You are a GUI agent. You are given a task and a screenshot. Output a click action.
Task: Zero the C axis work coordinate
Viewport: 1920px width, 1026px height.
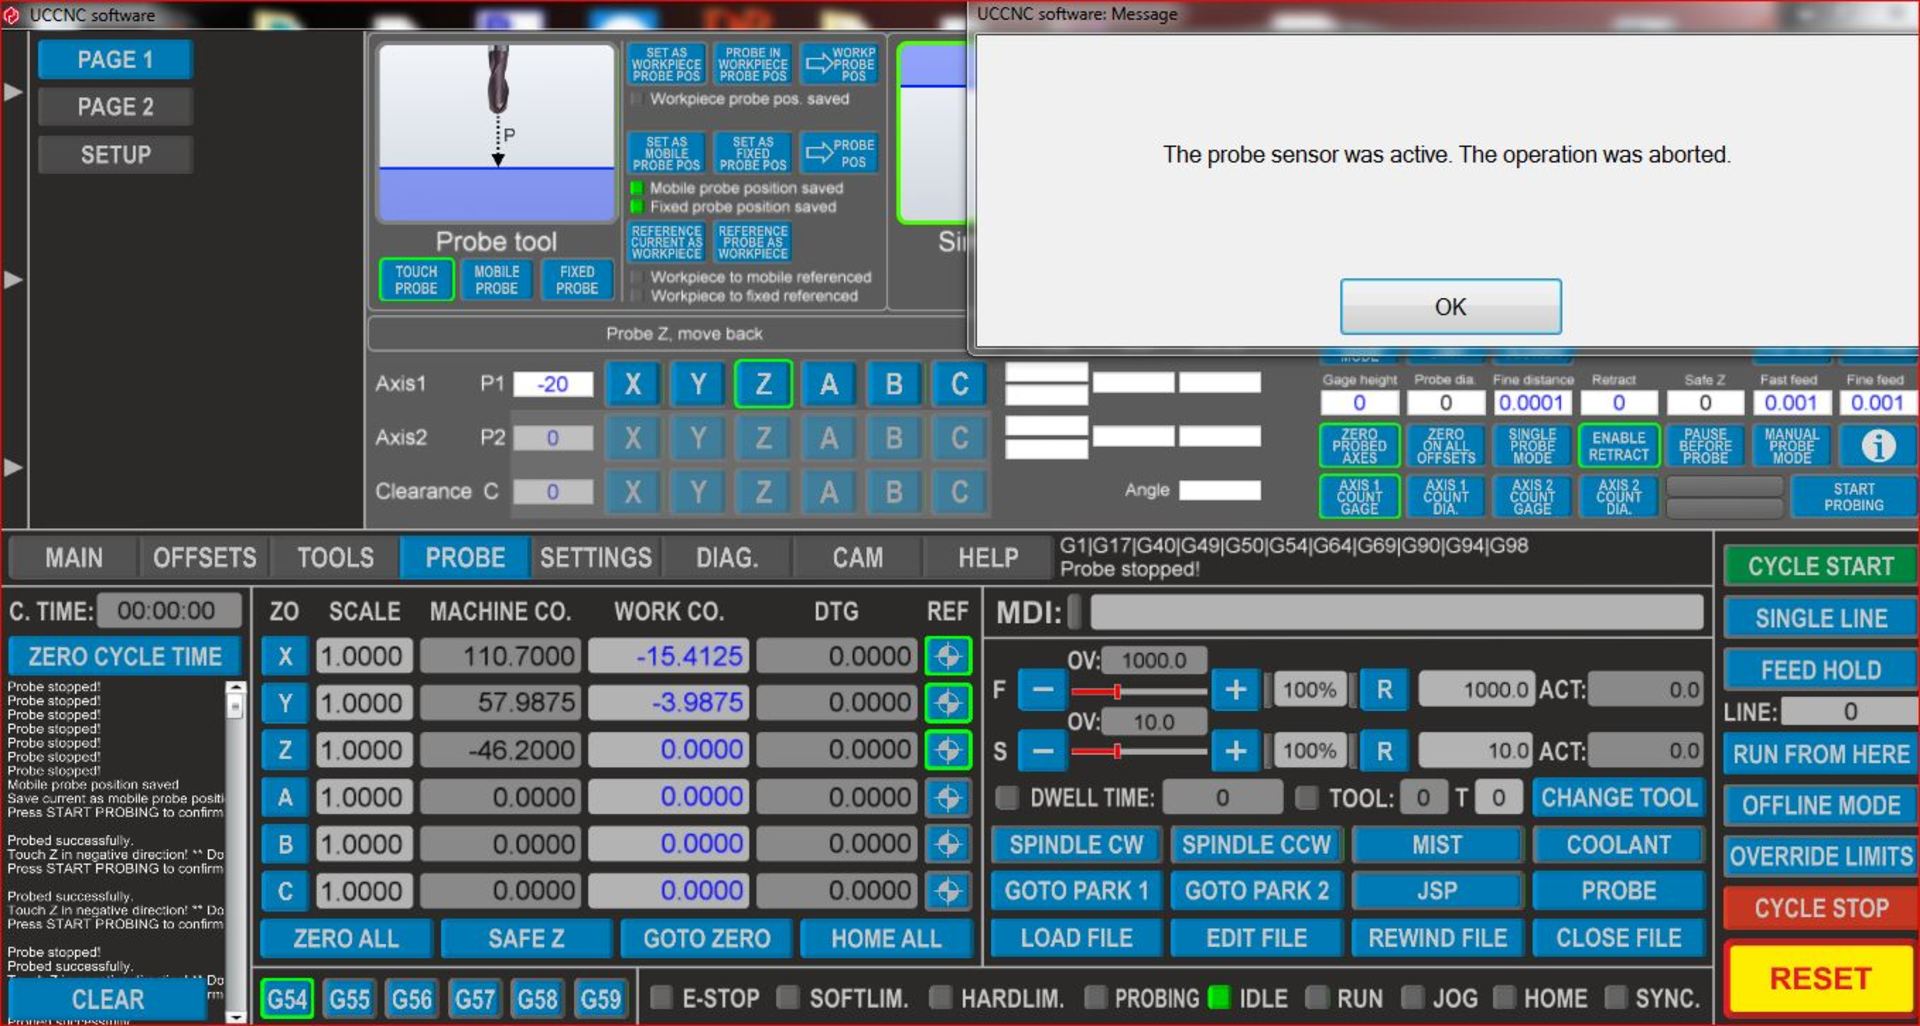tap(285, 891)
